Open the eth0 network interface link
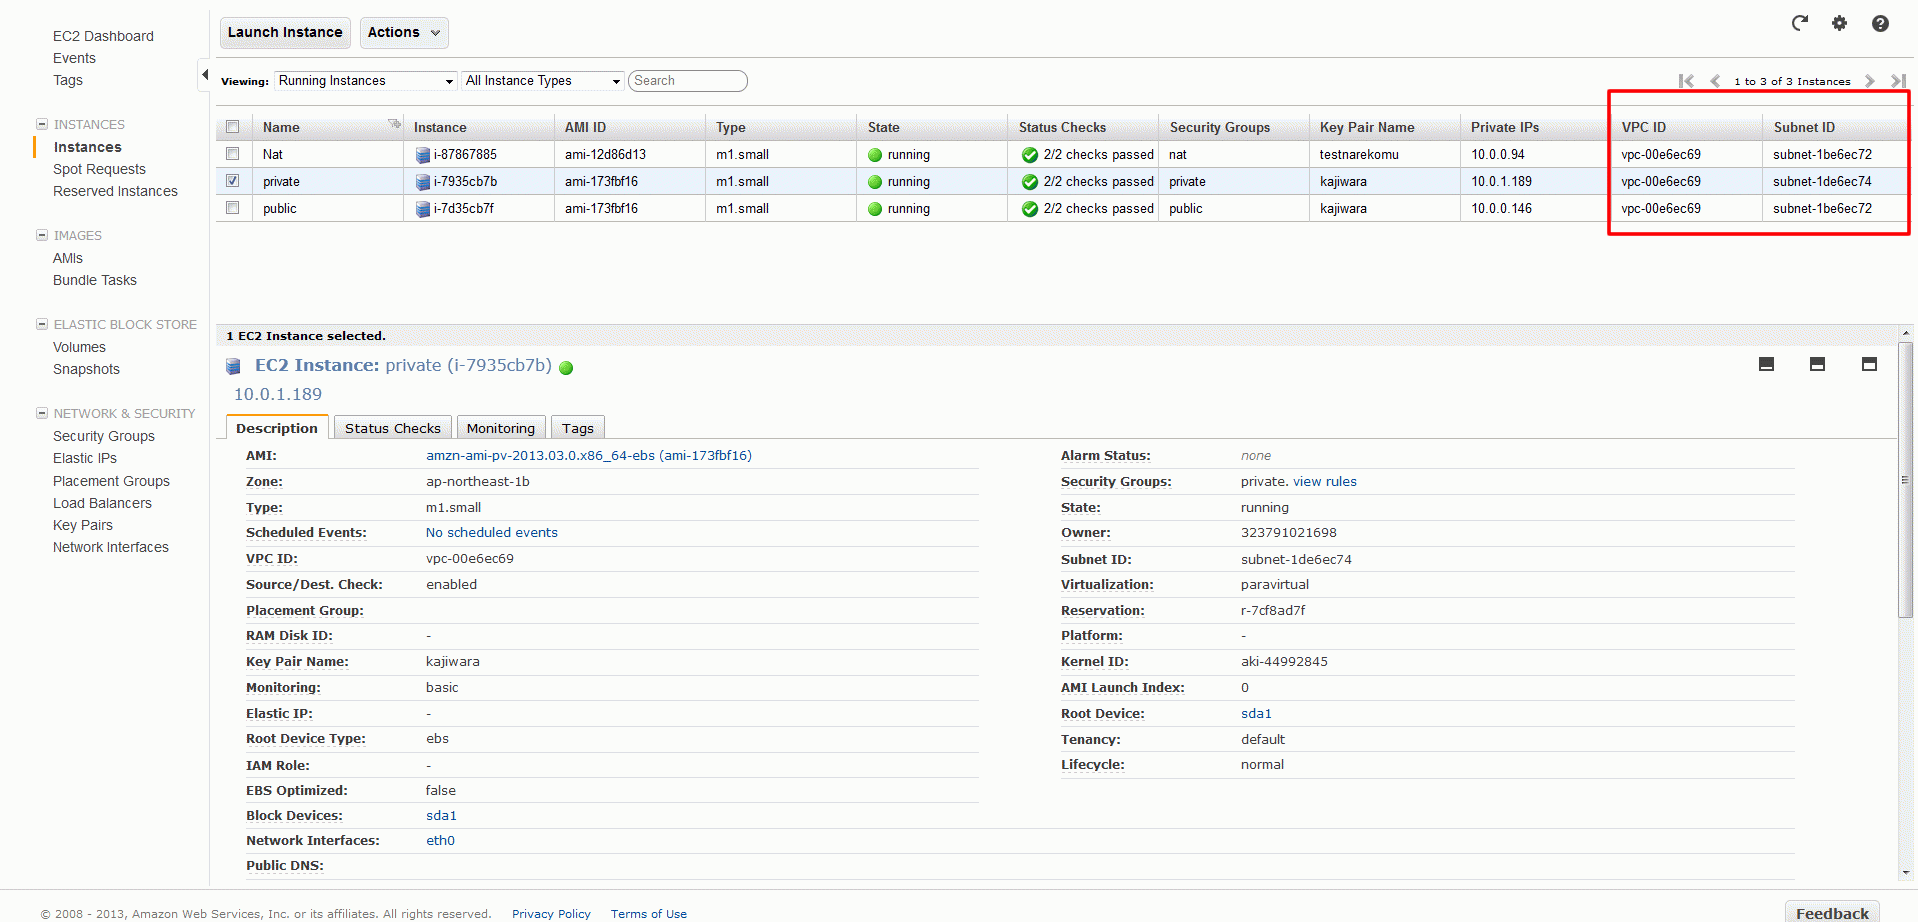Viewport: 1918px width, 922px height. click(440, 841)
